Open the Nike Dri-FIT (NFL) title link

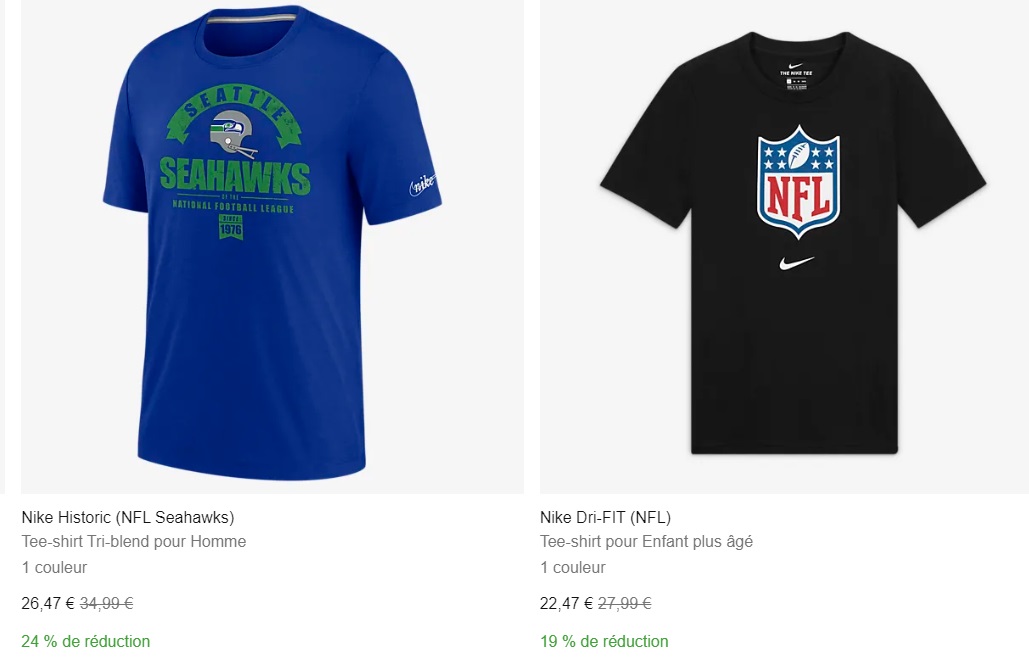tap(605, 517)
